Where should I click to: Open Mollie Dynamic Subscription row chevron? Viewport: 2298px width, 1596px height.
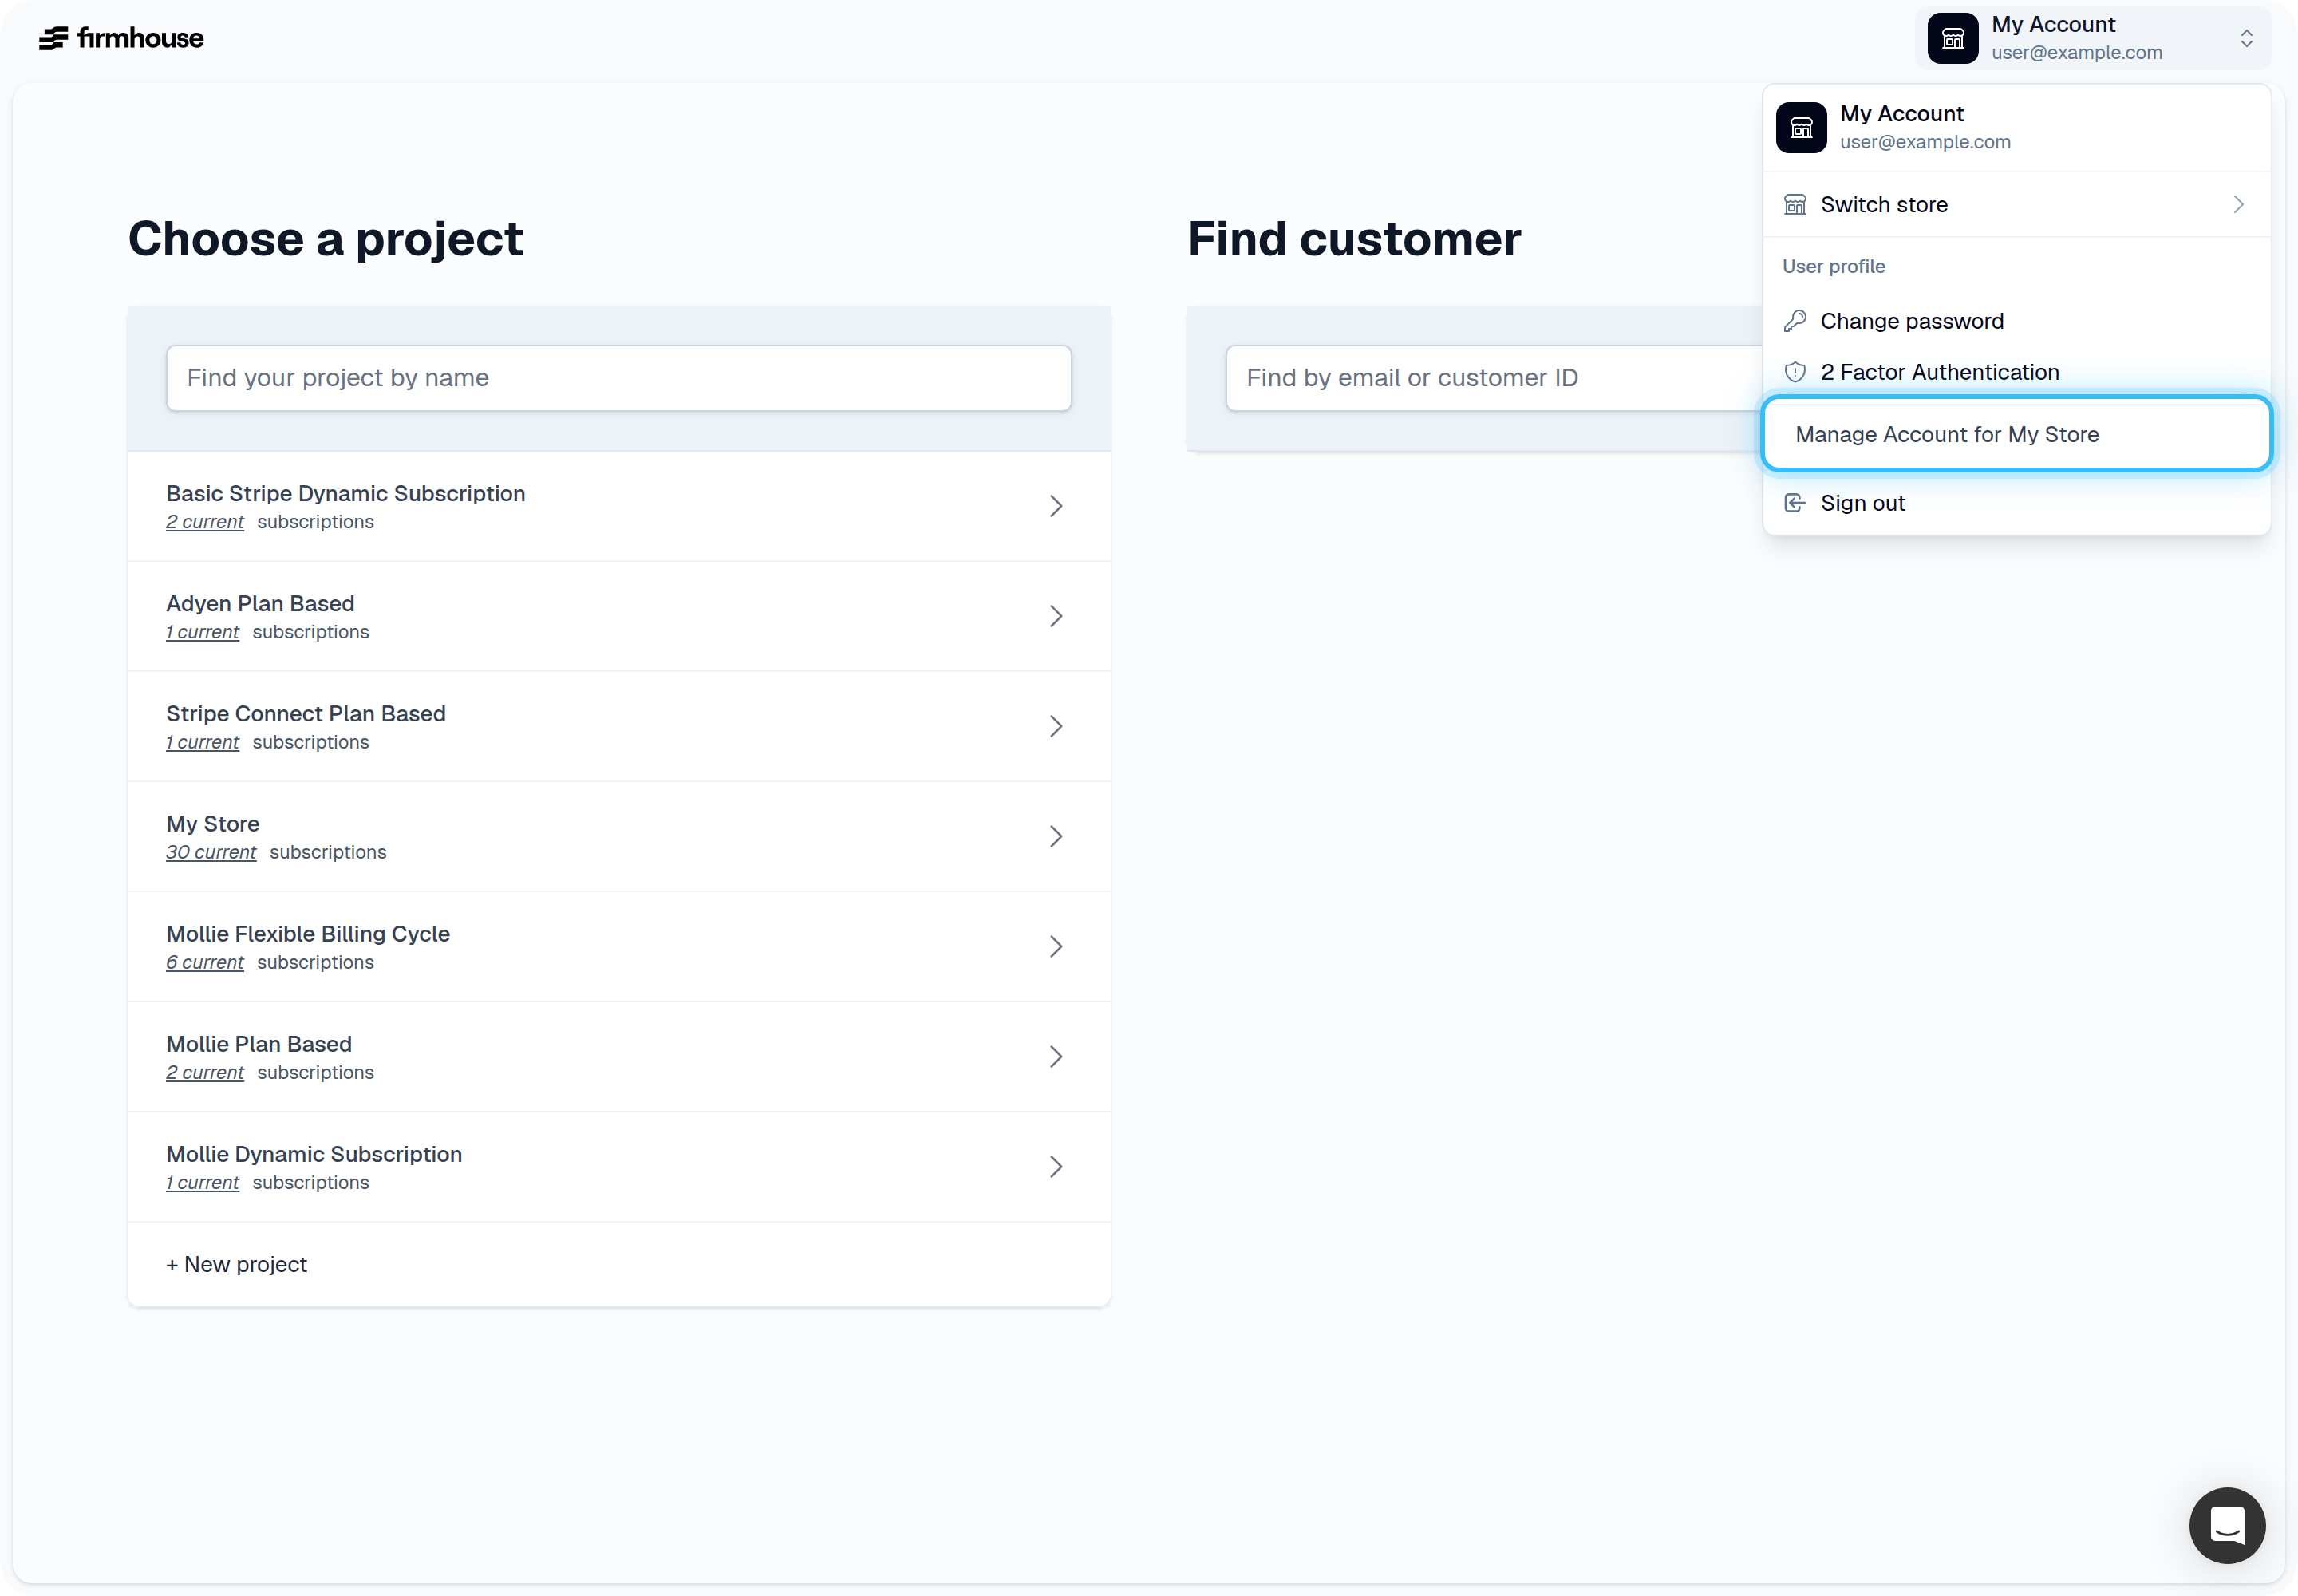(x=1055, y=1166)
